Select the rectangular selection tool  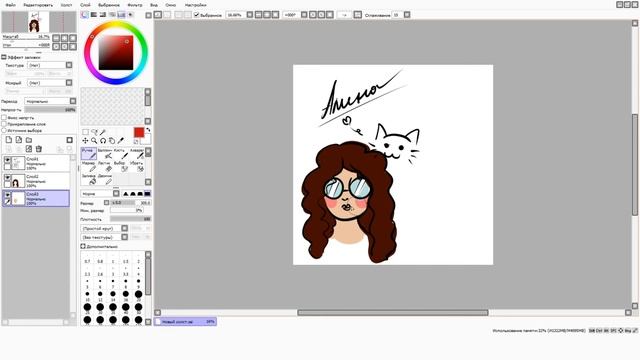(x=85, y=132)
